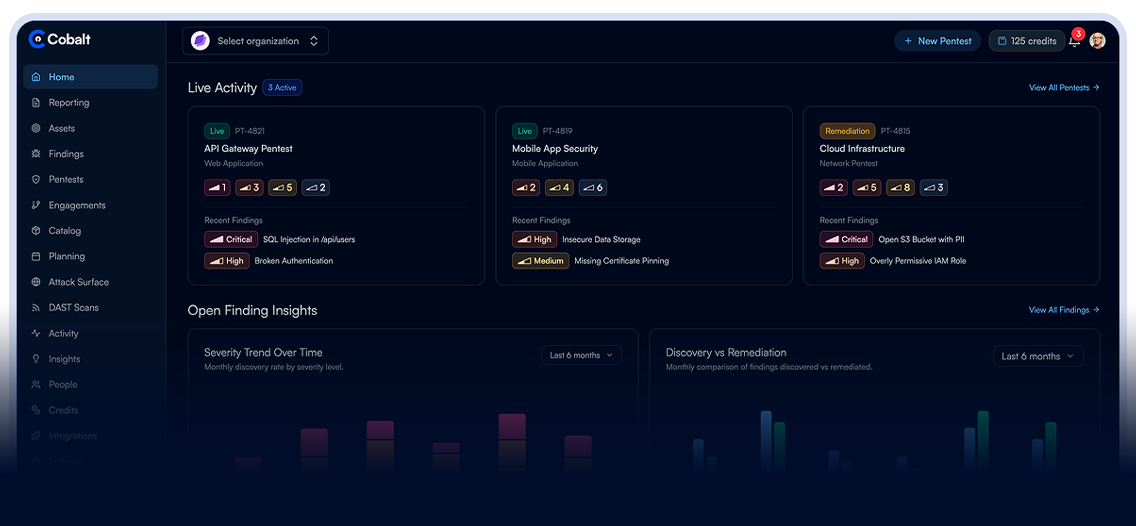Viewport: 1136px width, 526px height.
Task: Open Discovery vs Remediation Last 6 months dropdown
Action: (1037, 356)
